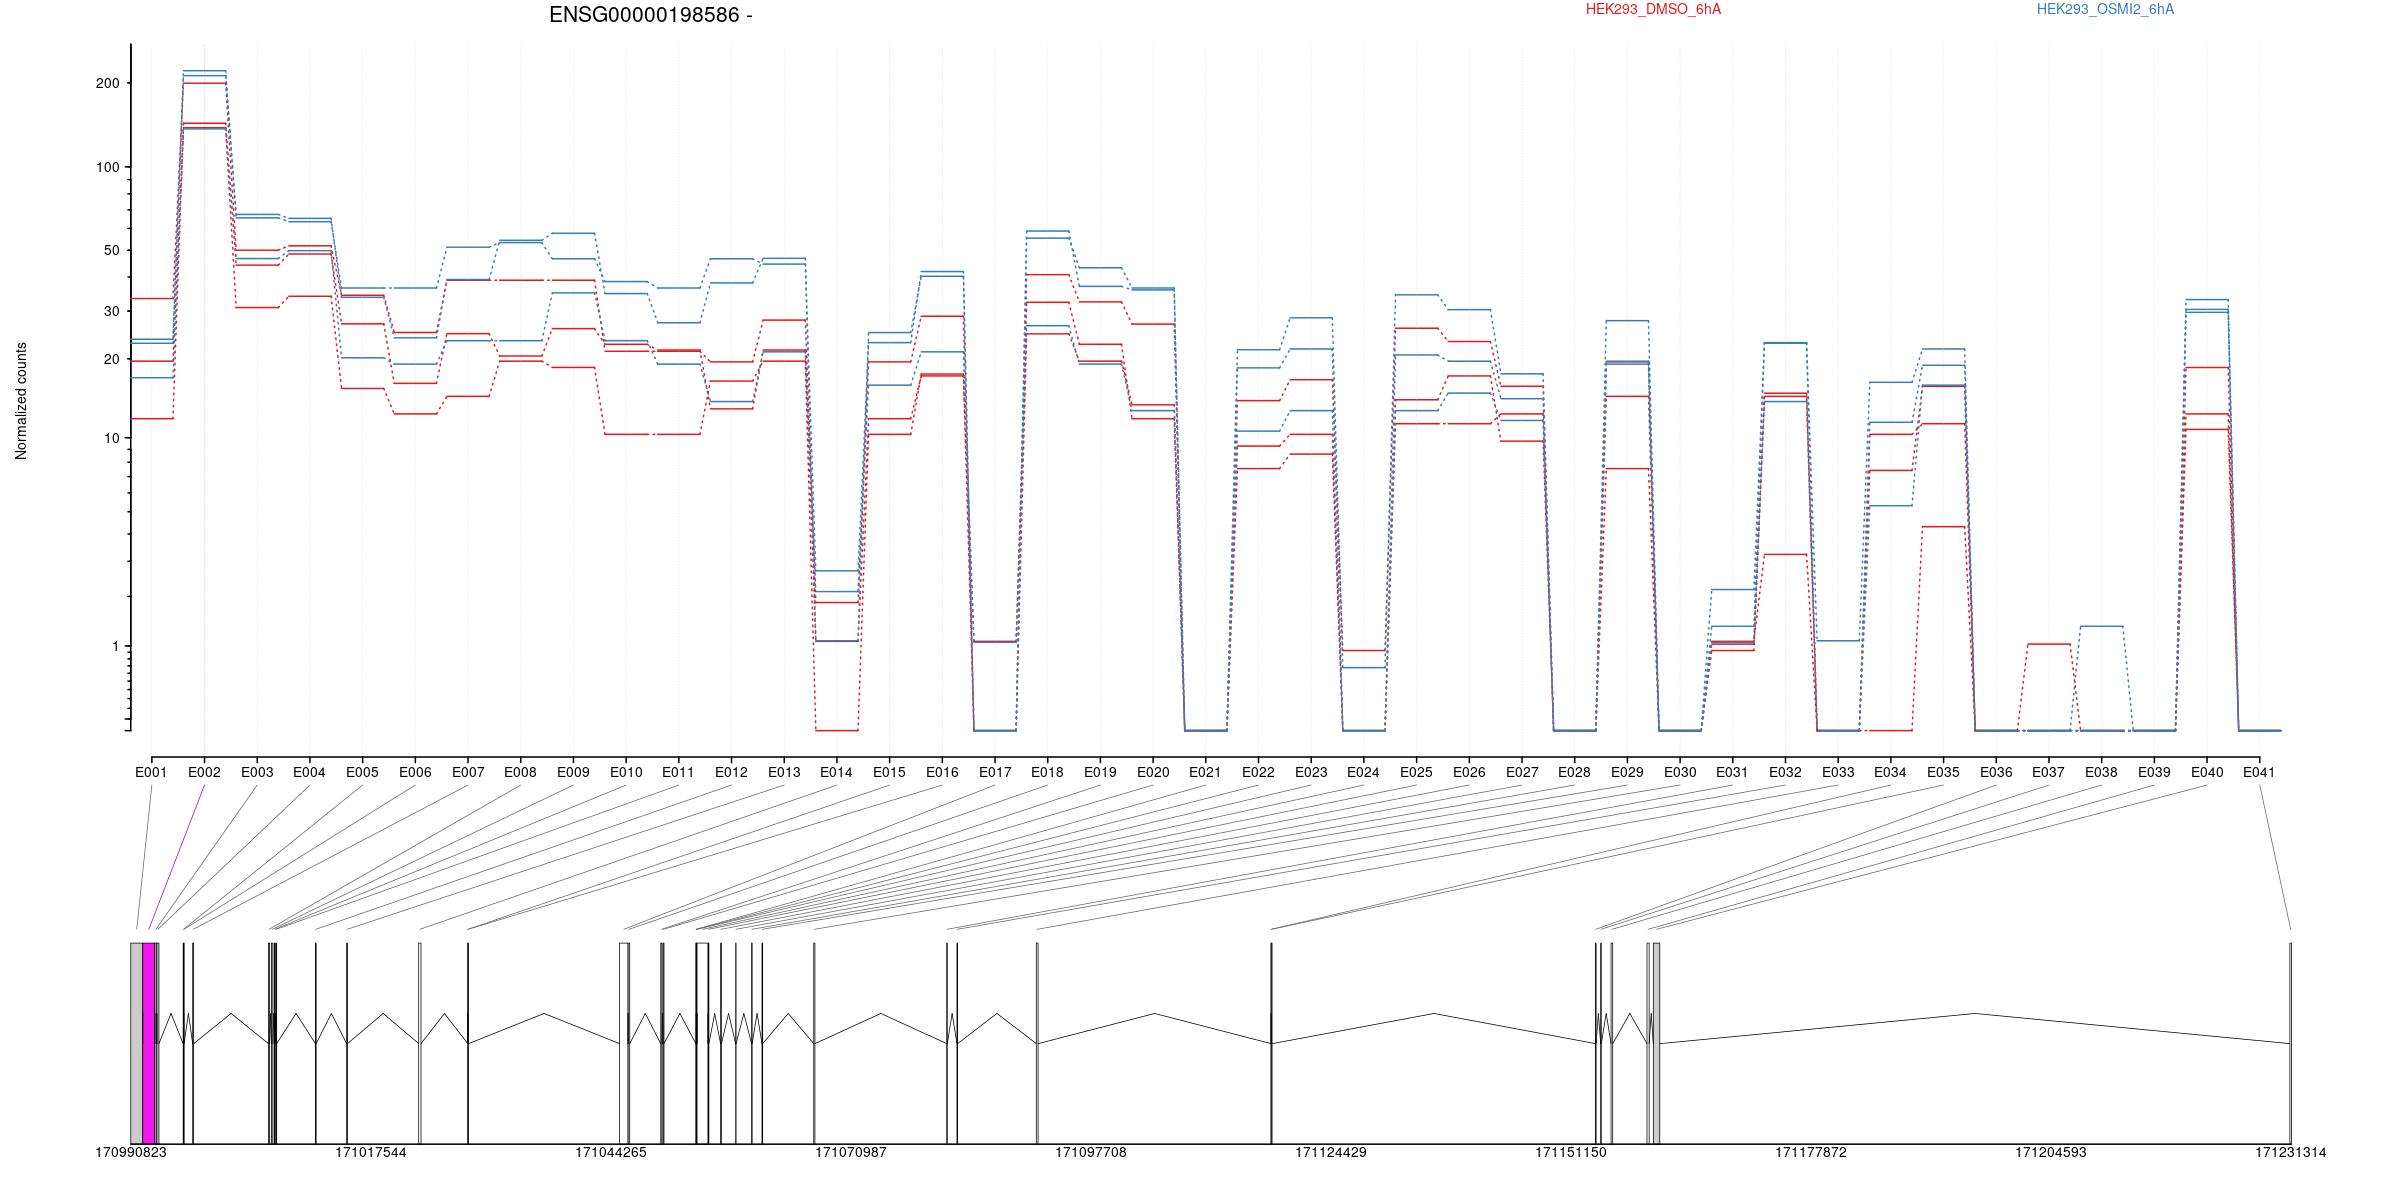Click the magenta highlighted exon in gene model
The image size is (2400, 1200).
click(x=149, y=1043)
